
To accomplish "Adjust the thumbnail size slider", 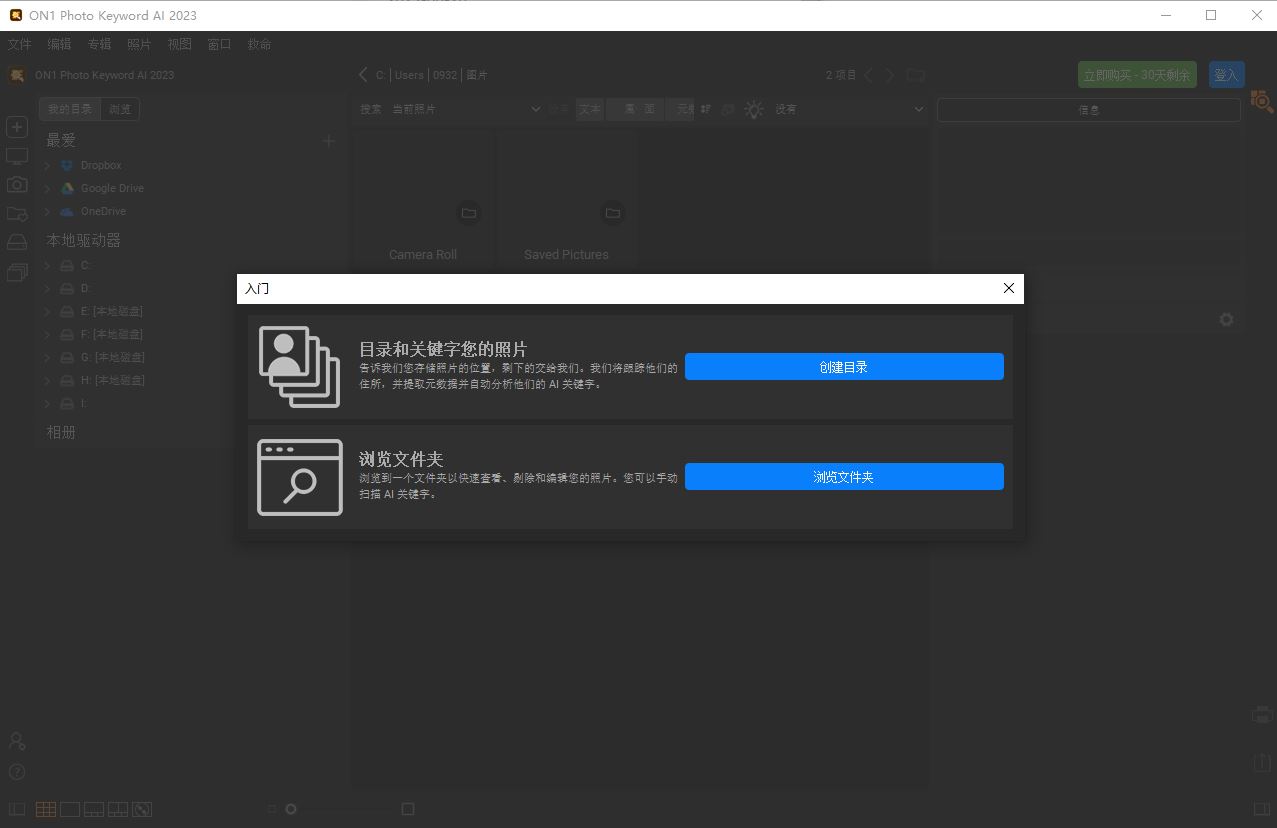I will (291, 809).
